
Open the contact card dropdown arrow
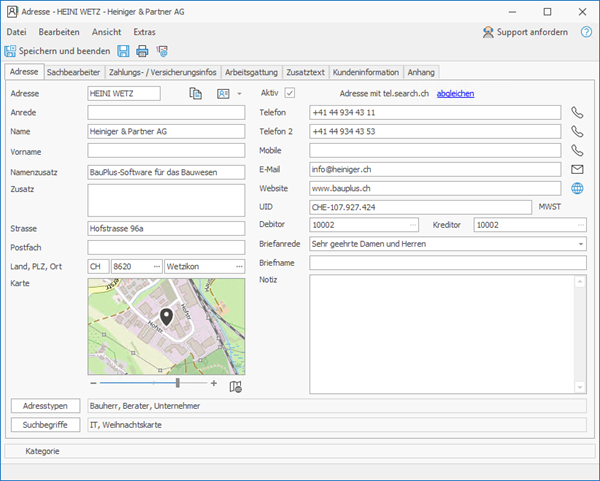[240, 94]
